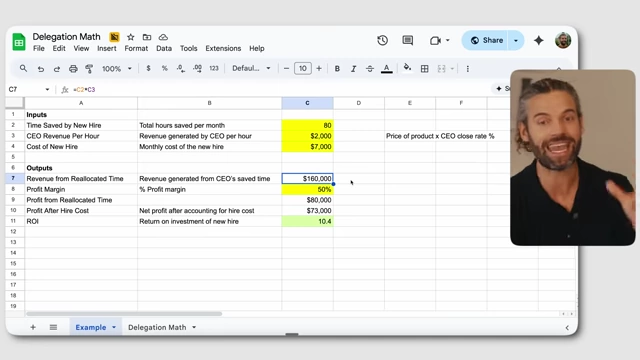Open the name box dropdown arrow
This screenshot has width=640, height=360.
pos(47,89)
